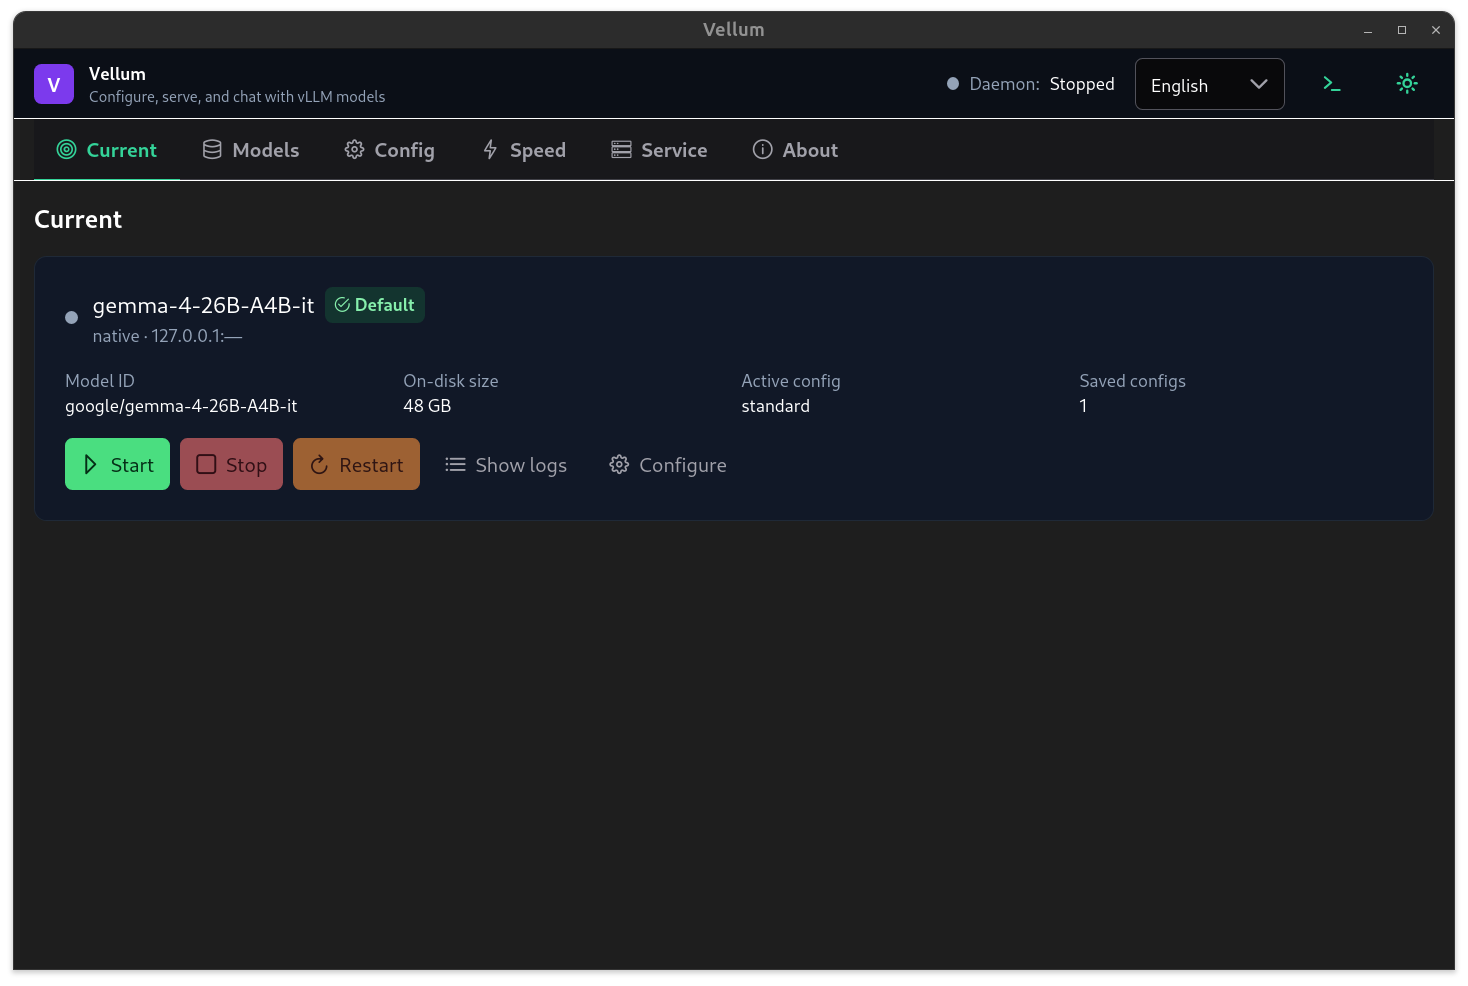Open the About tab
The width and height of the screenshot is (1468, 986).
click(x=795, y=150)
